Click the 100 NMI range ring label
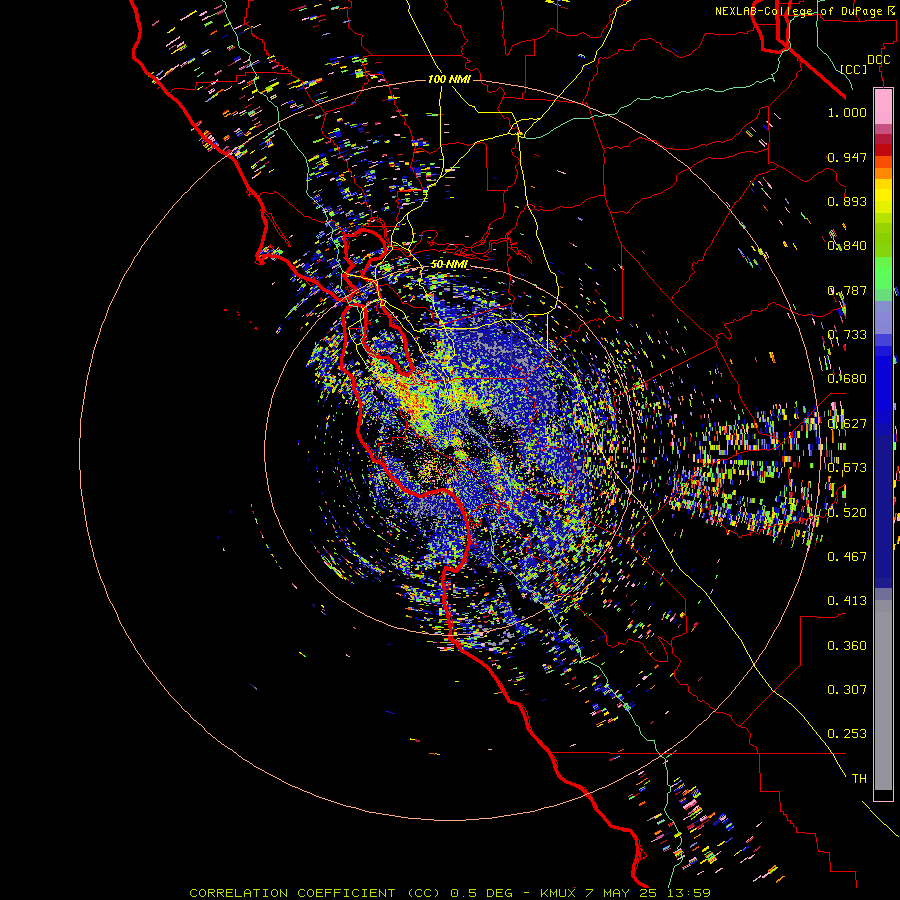 [x=449, y=79]
